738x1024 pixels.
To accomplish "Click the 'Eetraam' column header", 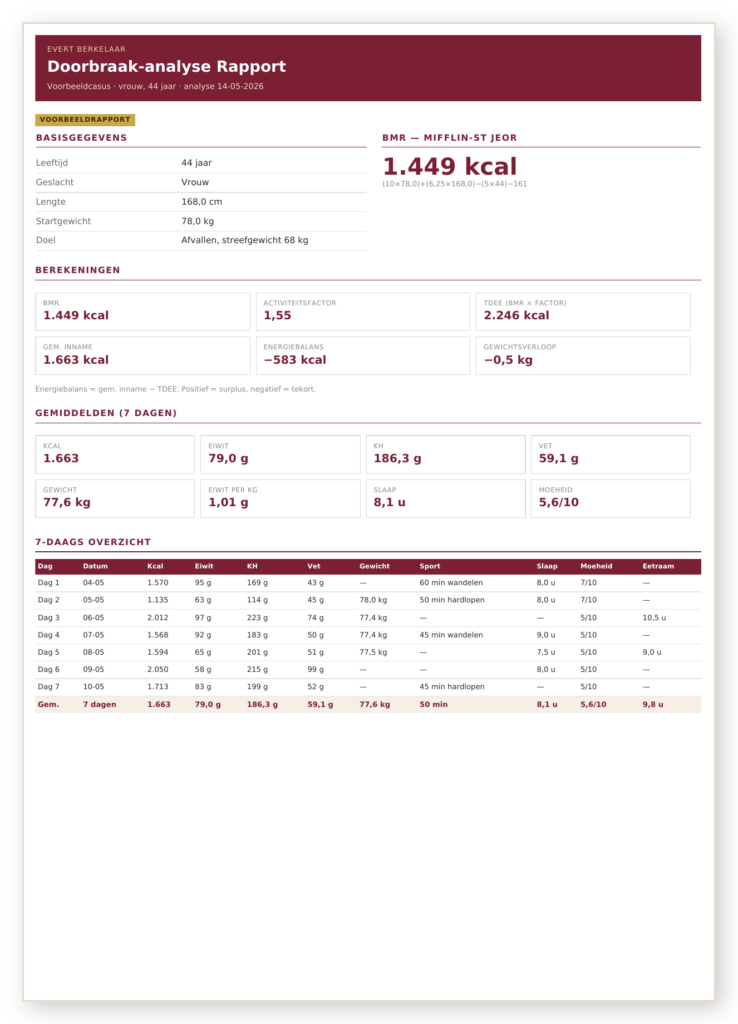I will pyautogui.click(x=658, y=566).
